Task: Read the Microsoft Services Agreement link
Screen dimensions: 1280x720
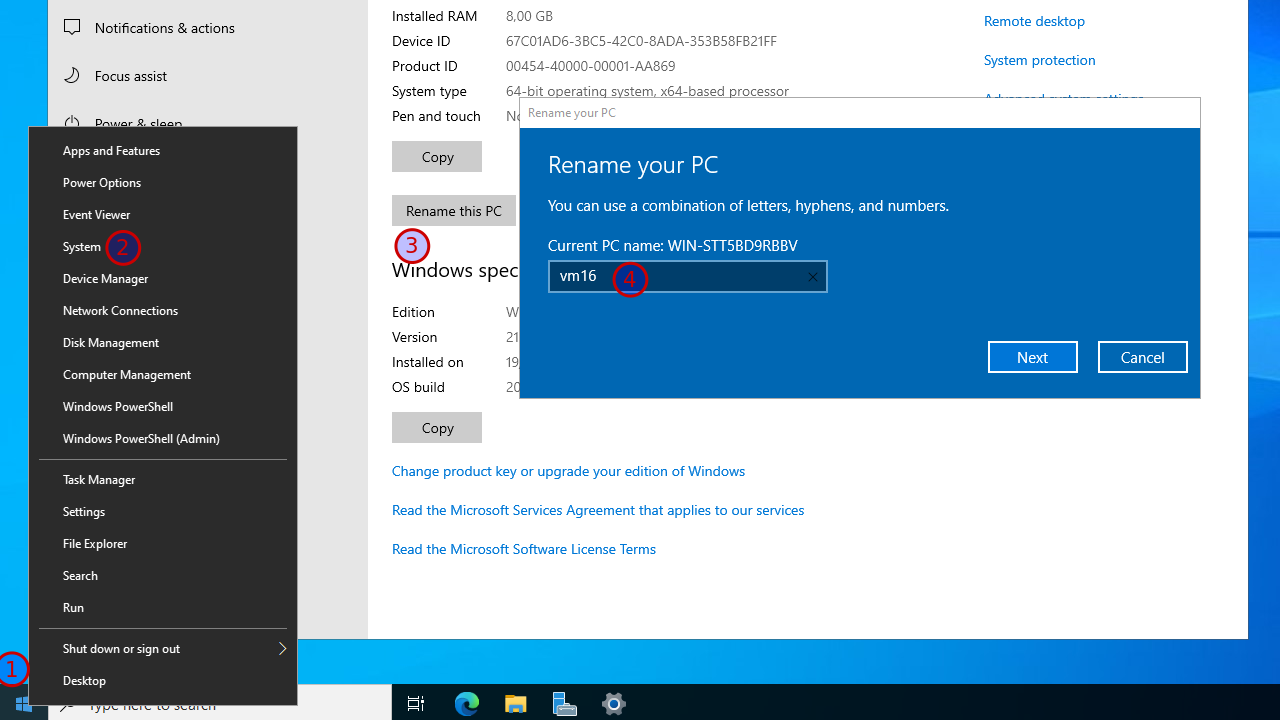Action: tap(598, 510)
